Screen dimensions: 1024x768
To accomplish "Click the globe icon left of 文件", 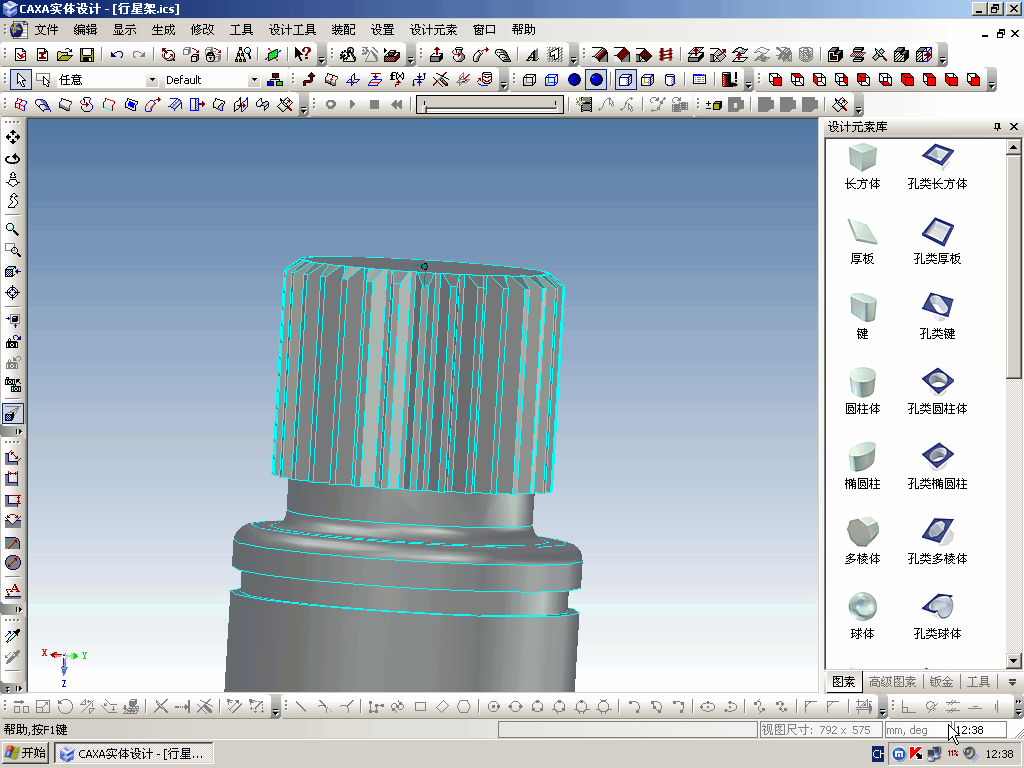I will point(18,30).
